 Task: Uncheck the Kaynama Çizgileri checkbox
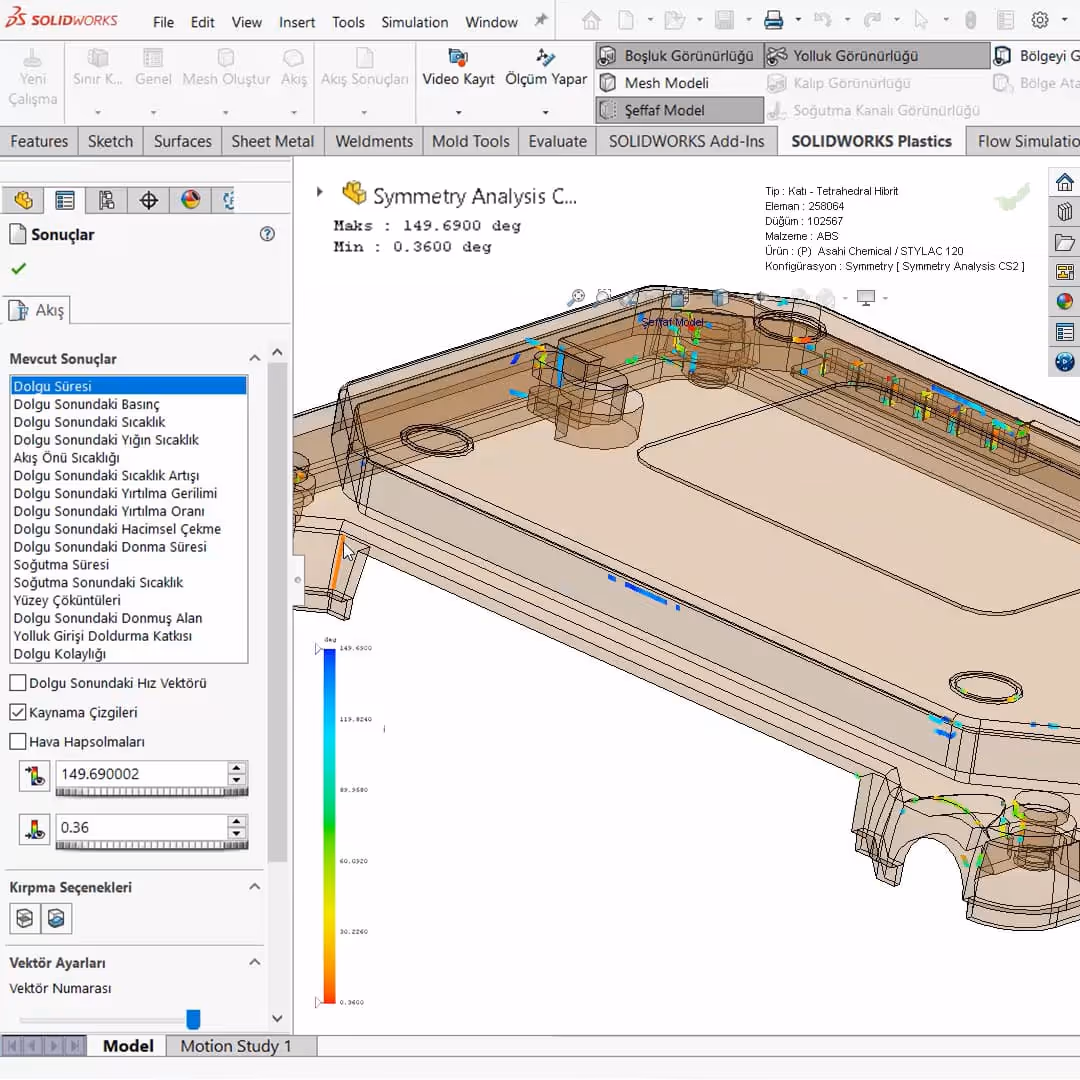[18, 712]
